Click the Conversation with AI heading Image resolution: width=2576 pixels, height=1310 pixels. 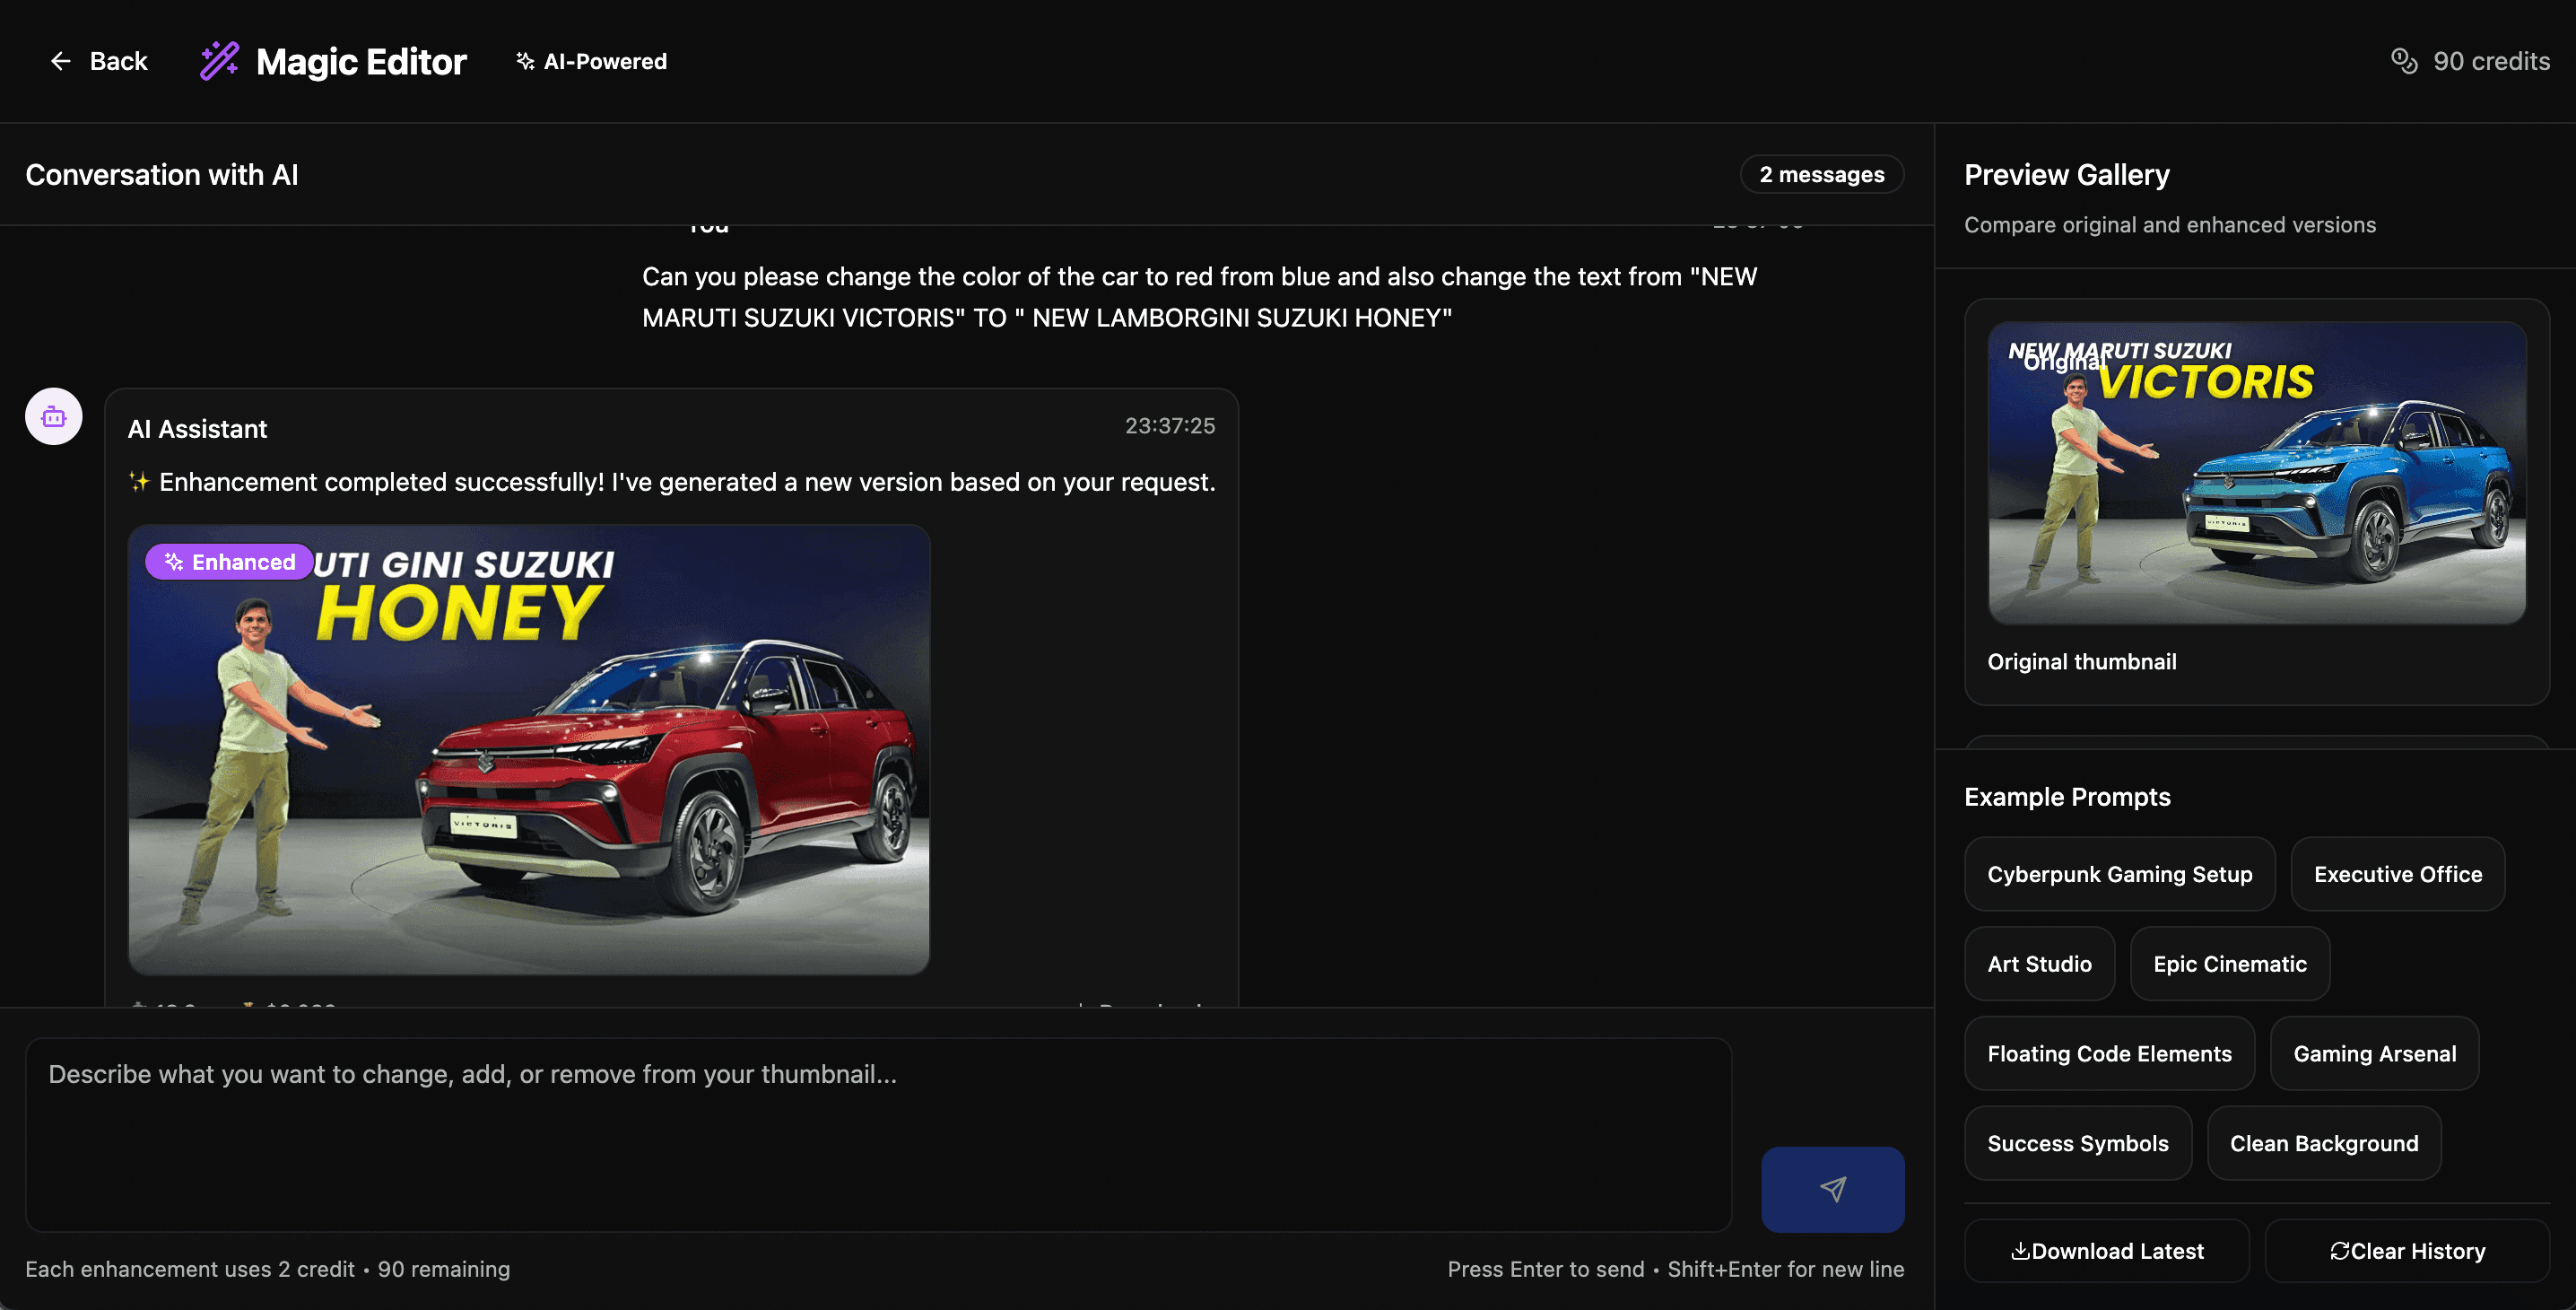(162, 175)
